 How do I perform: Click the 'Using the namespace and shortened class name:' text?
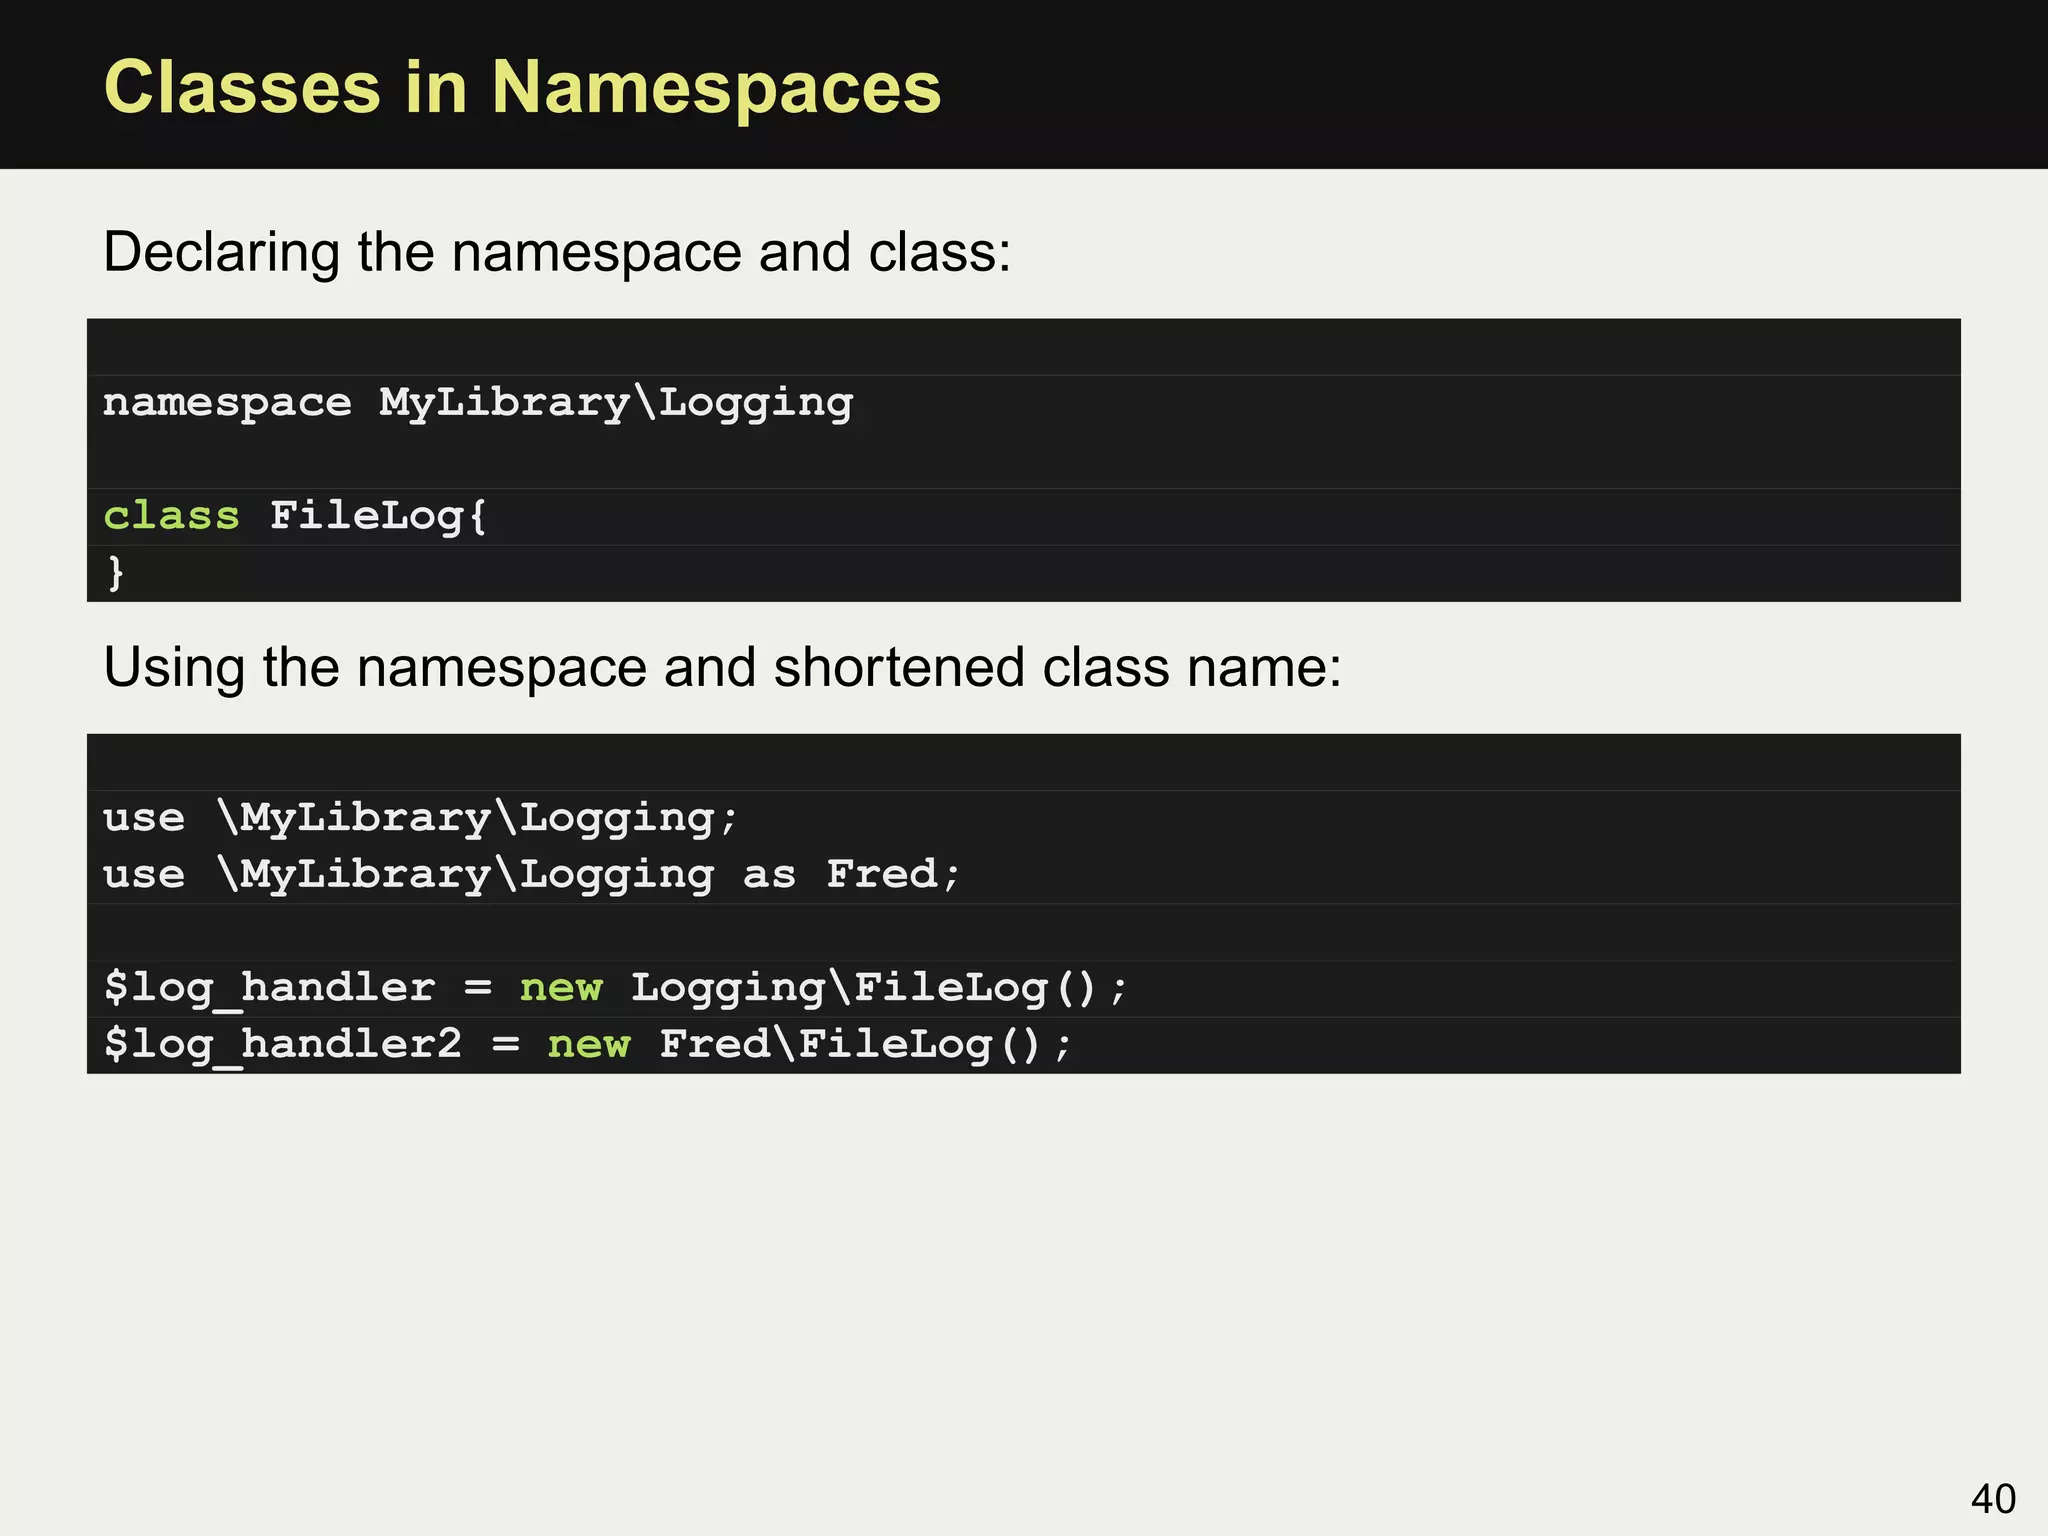(x=722, y=667)
